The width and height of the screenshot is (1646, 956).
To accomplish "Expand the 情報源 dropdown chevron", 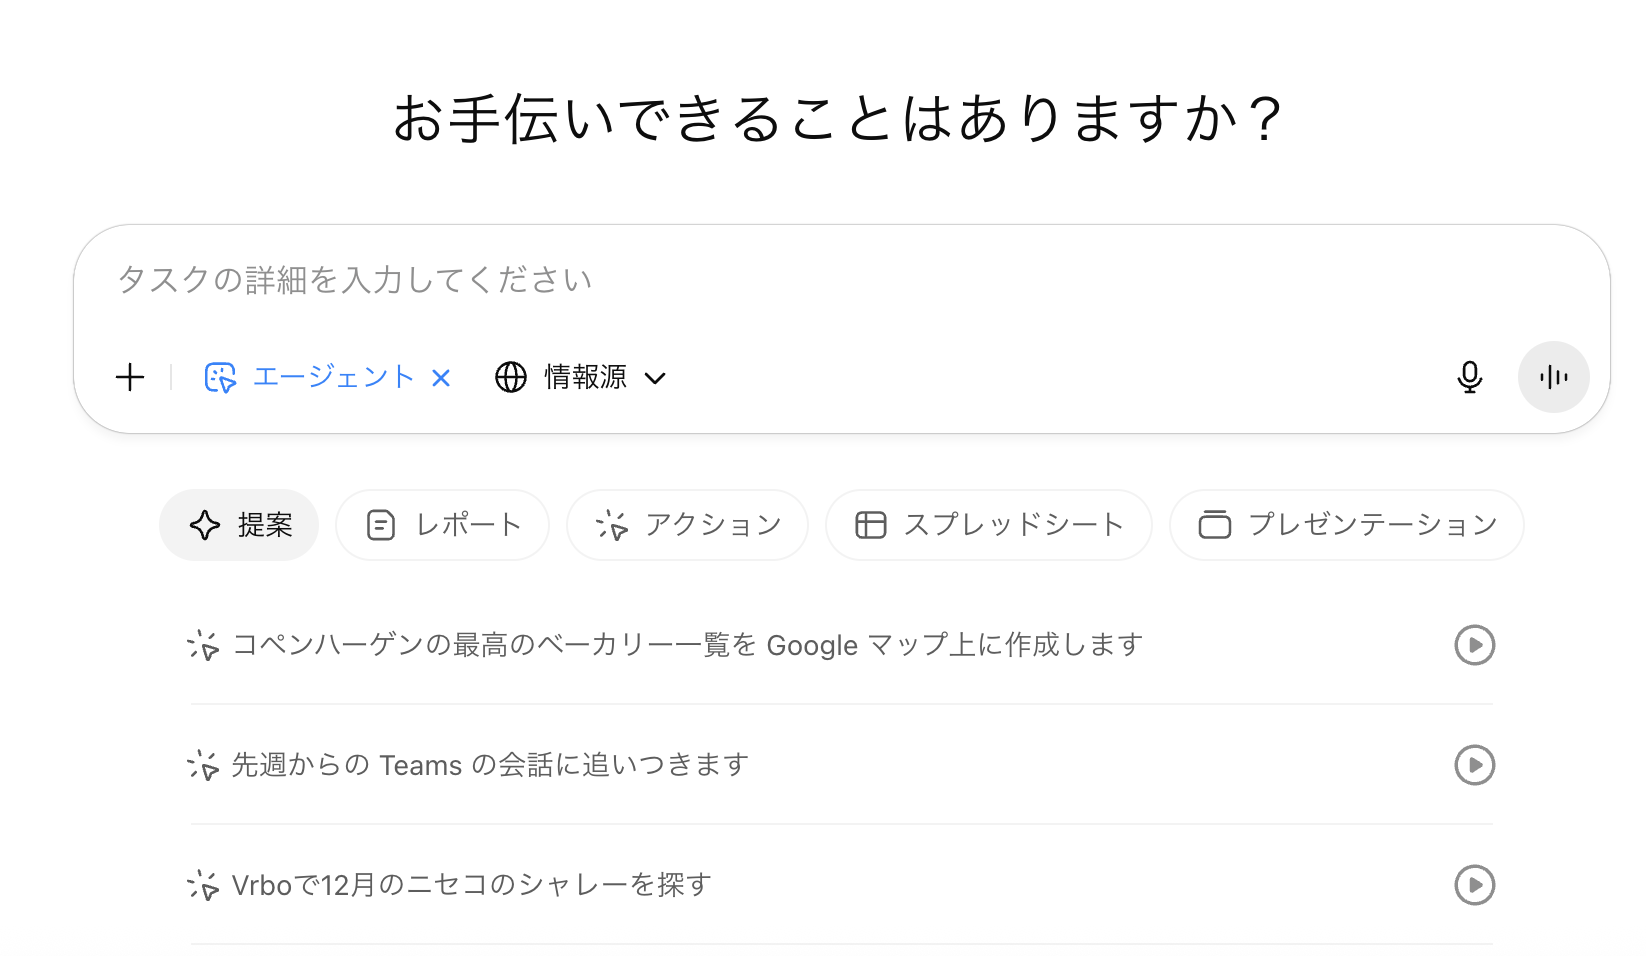I will pyautogui.click(x=655, y=378).
